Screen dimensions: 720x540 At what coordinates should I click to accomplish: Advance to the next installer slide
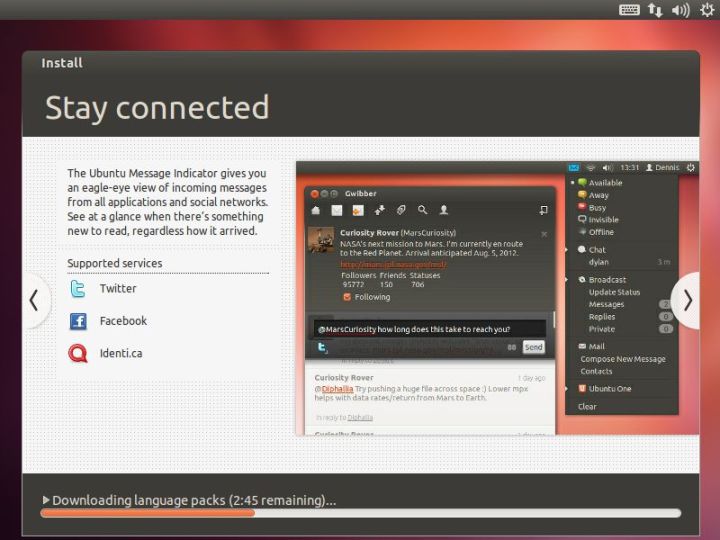(687, 301)
